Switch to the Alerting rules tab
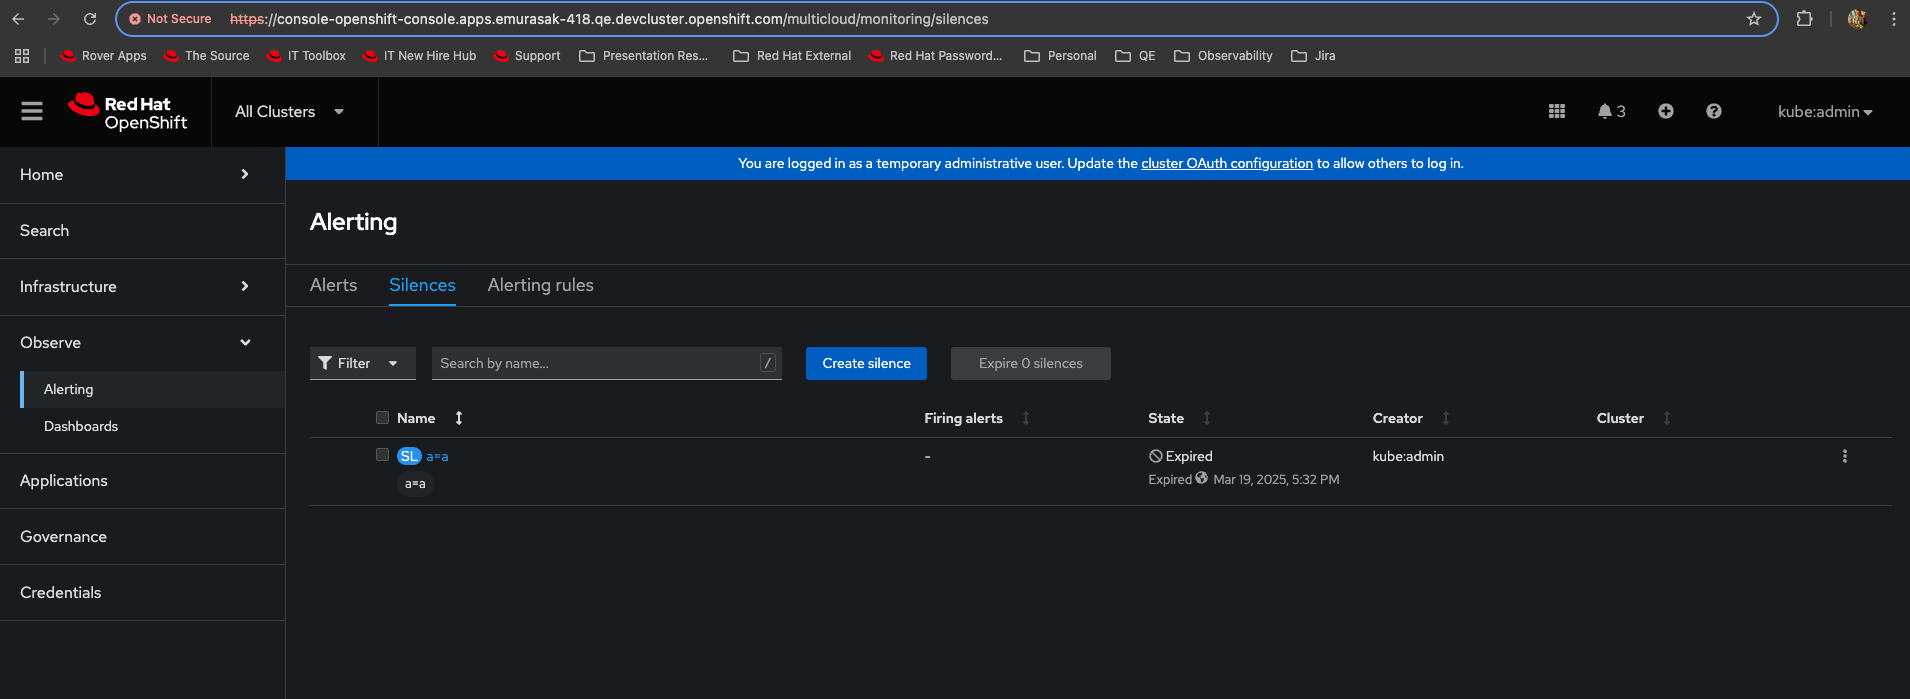 (x=540, y=285)
